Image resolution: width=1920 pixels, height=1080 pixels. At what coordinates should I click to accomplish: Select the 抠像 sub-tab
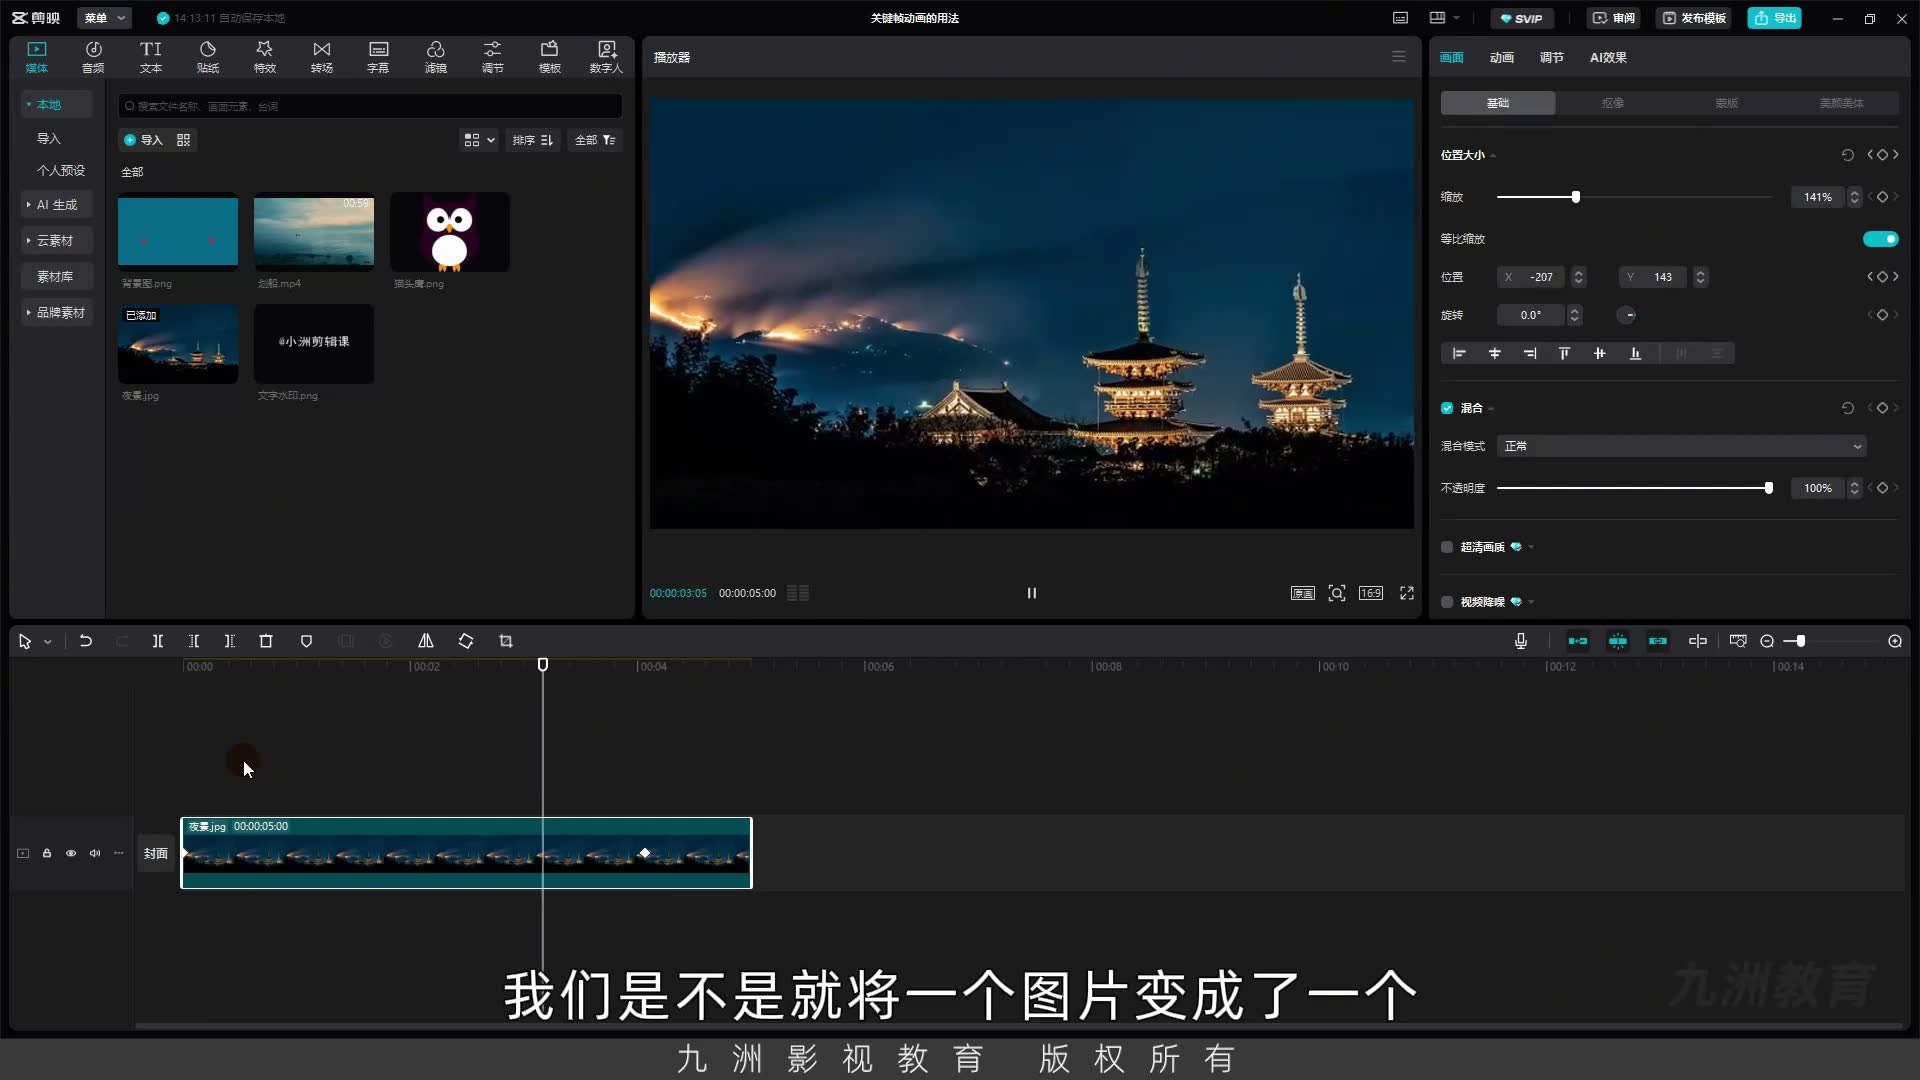coord(1612,103)
